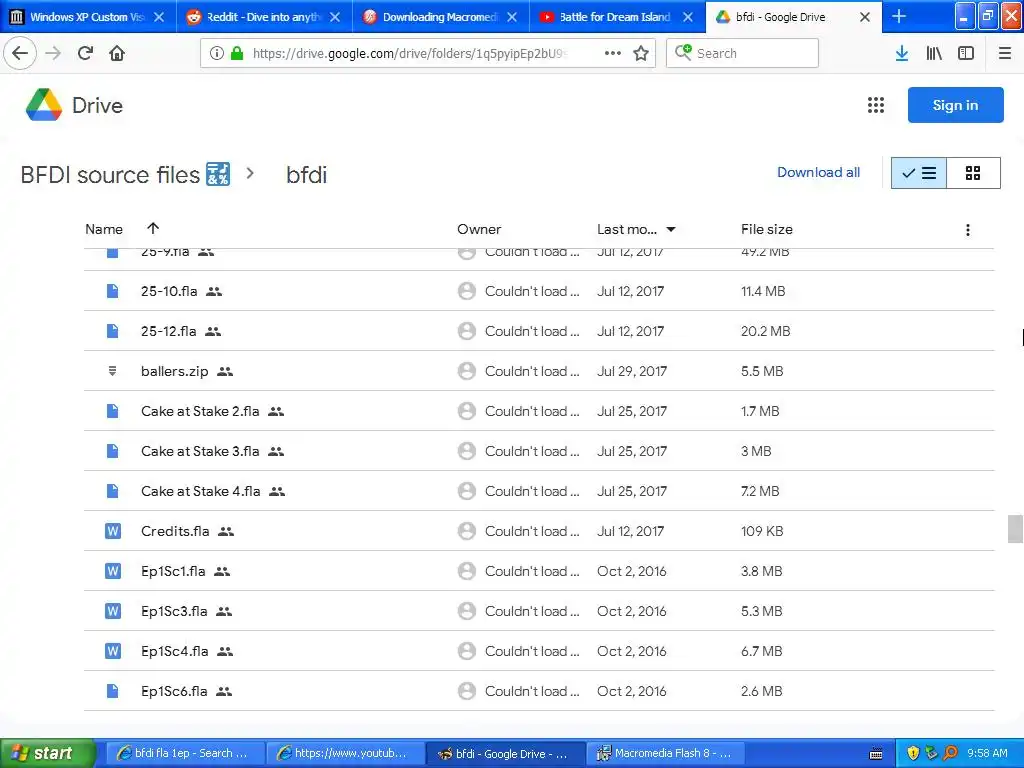
Task: Select Cake at Stake 3.fla name
Action: 200,451
